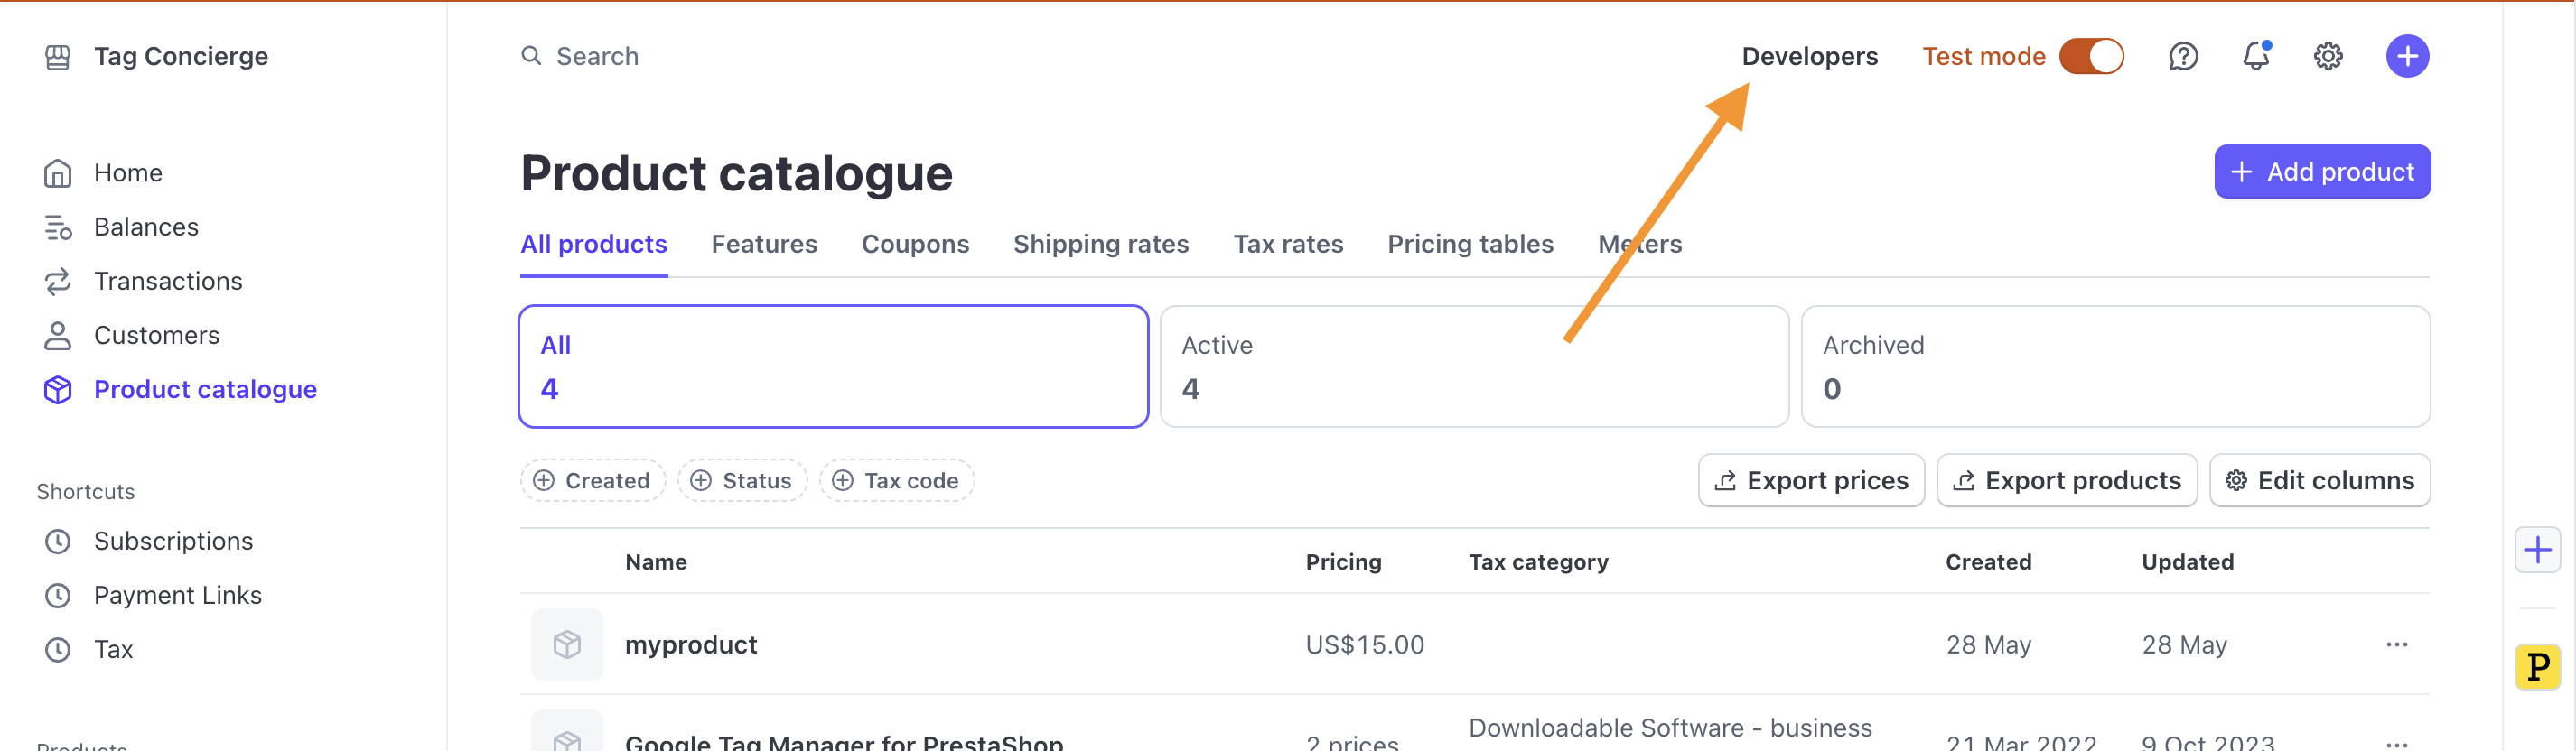Click the yellow P extension icon
Viewport: 2576px width, 751px height.
tap(2536, 666)
